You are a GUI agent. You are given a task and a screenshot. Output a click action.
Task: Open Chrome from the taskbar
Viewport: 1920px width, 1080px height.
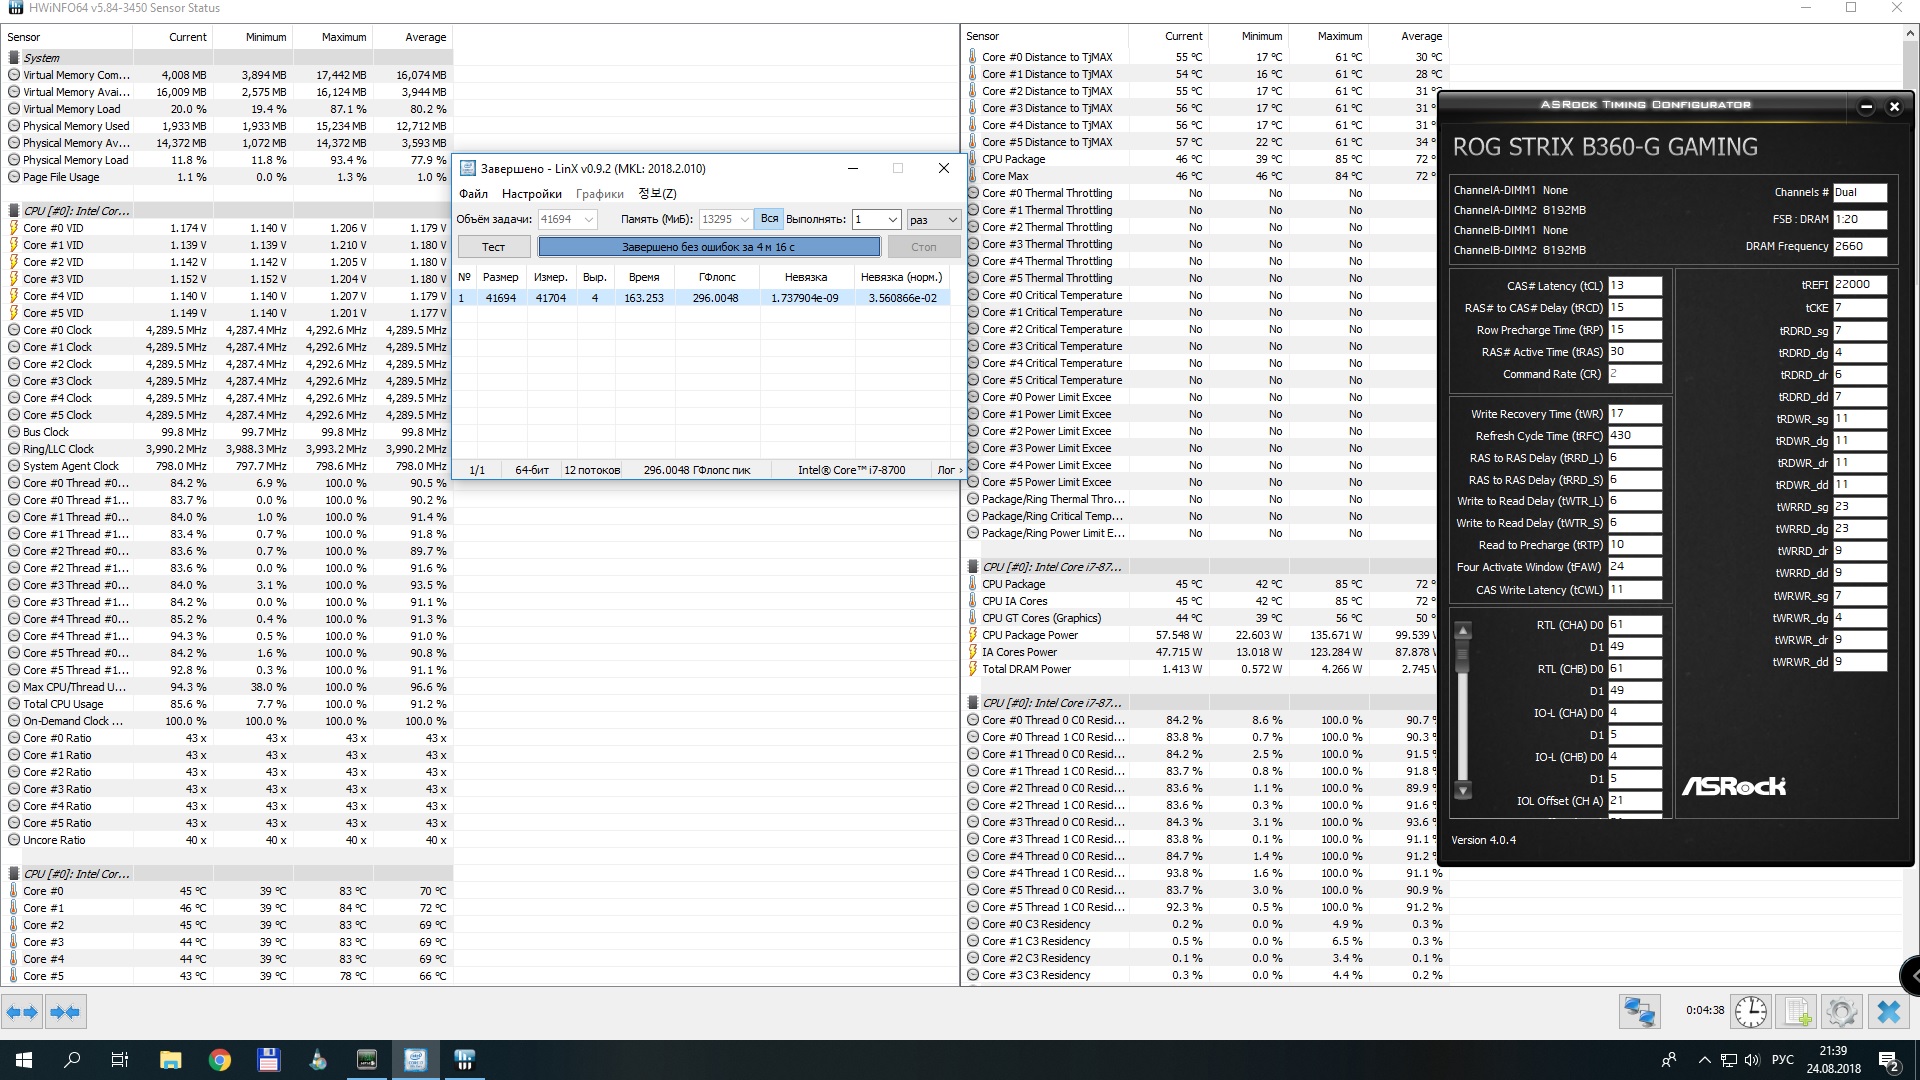tap(219, 1060)
